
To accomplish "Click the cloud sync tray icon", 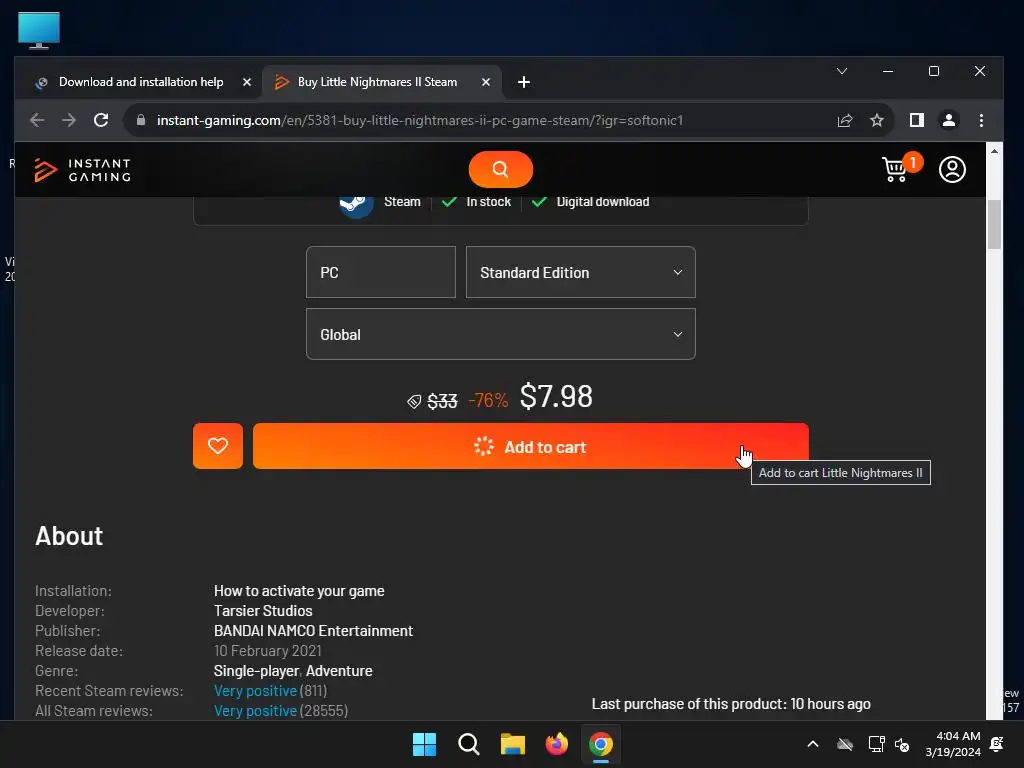I will click(845, 744).
